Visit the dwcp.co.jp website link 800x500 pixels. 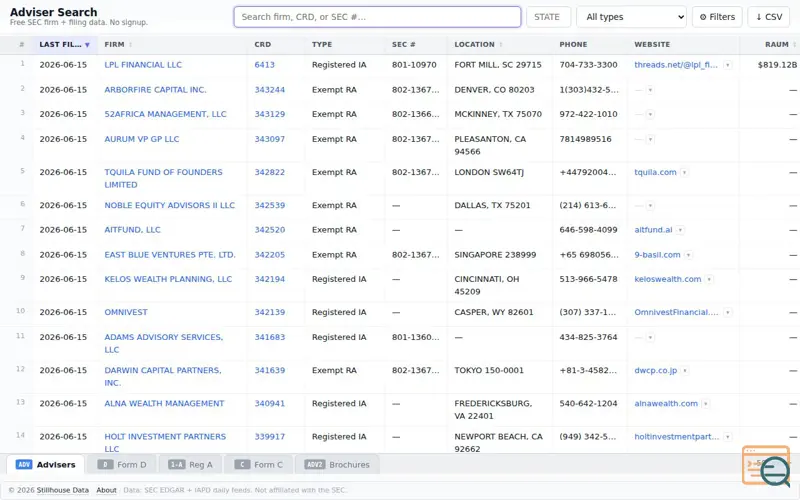[x=656, y=370]
